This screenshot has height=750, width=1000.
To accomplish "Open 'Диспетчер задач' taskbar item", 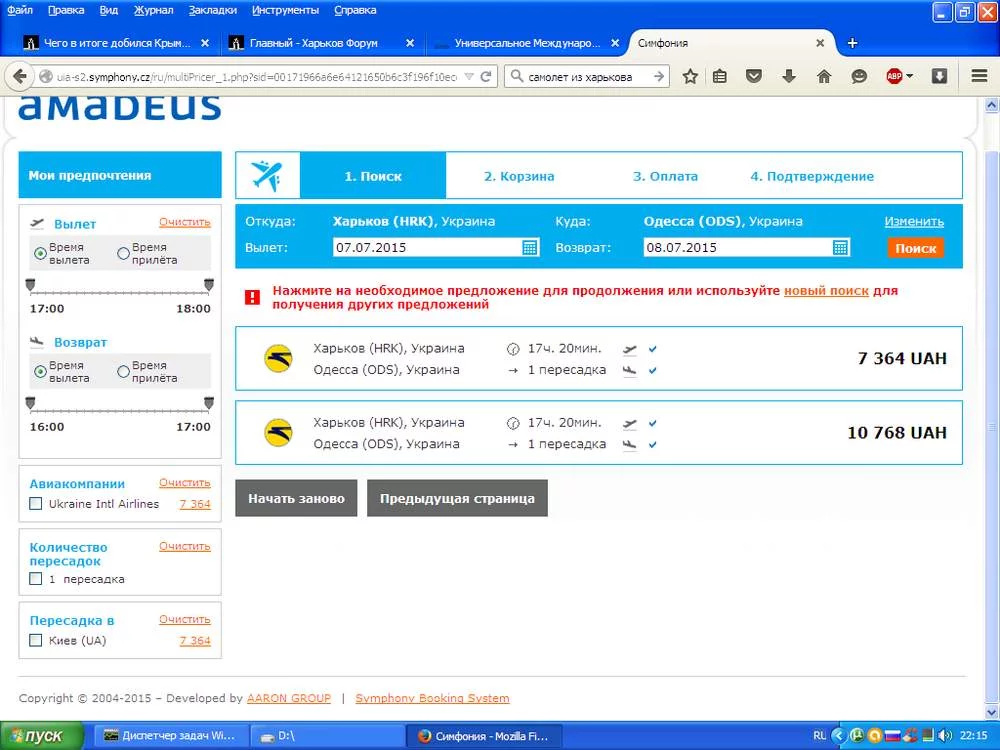I will coord(170,735).
